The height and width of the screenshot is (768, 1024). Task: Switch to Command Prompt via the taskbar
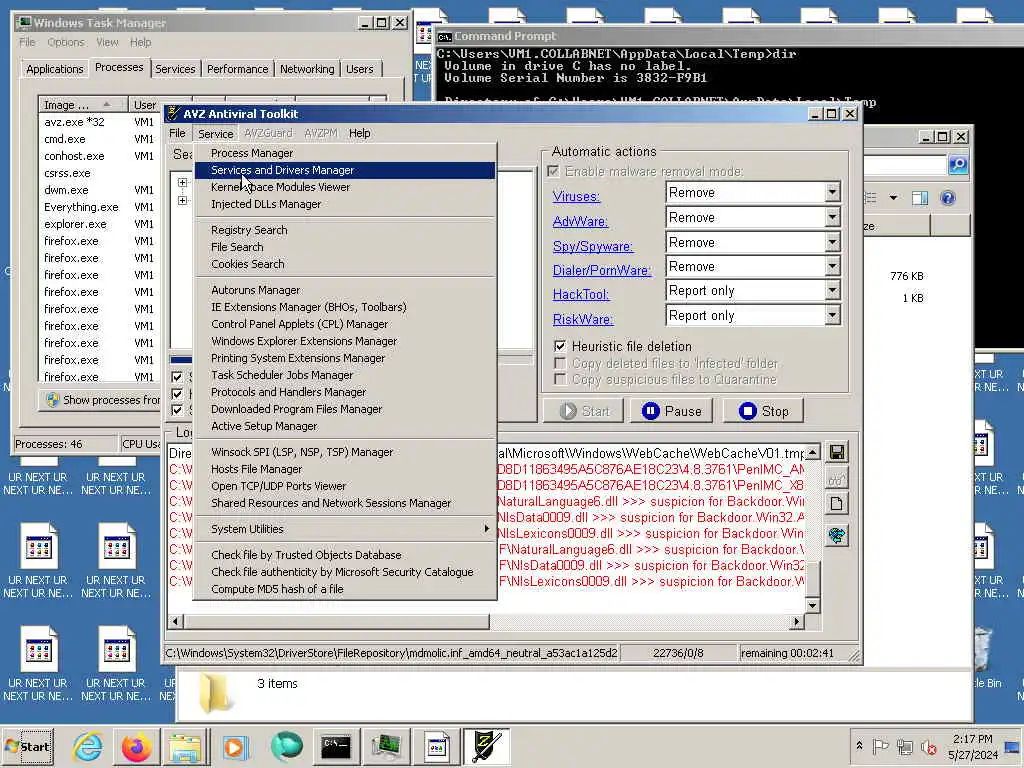pos(336,746)
